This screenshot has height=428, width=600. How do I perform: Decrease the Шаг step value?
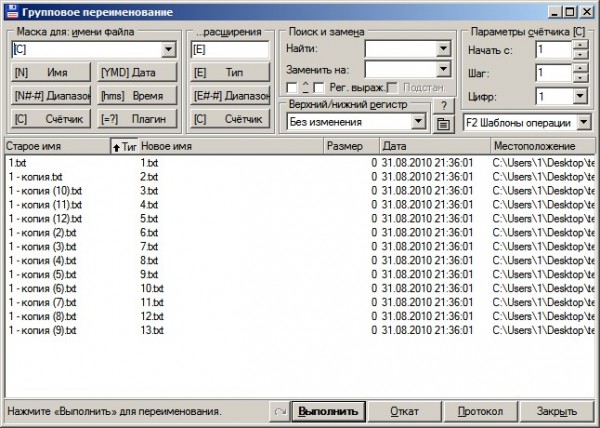coord(580,77)
